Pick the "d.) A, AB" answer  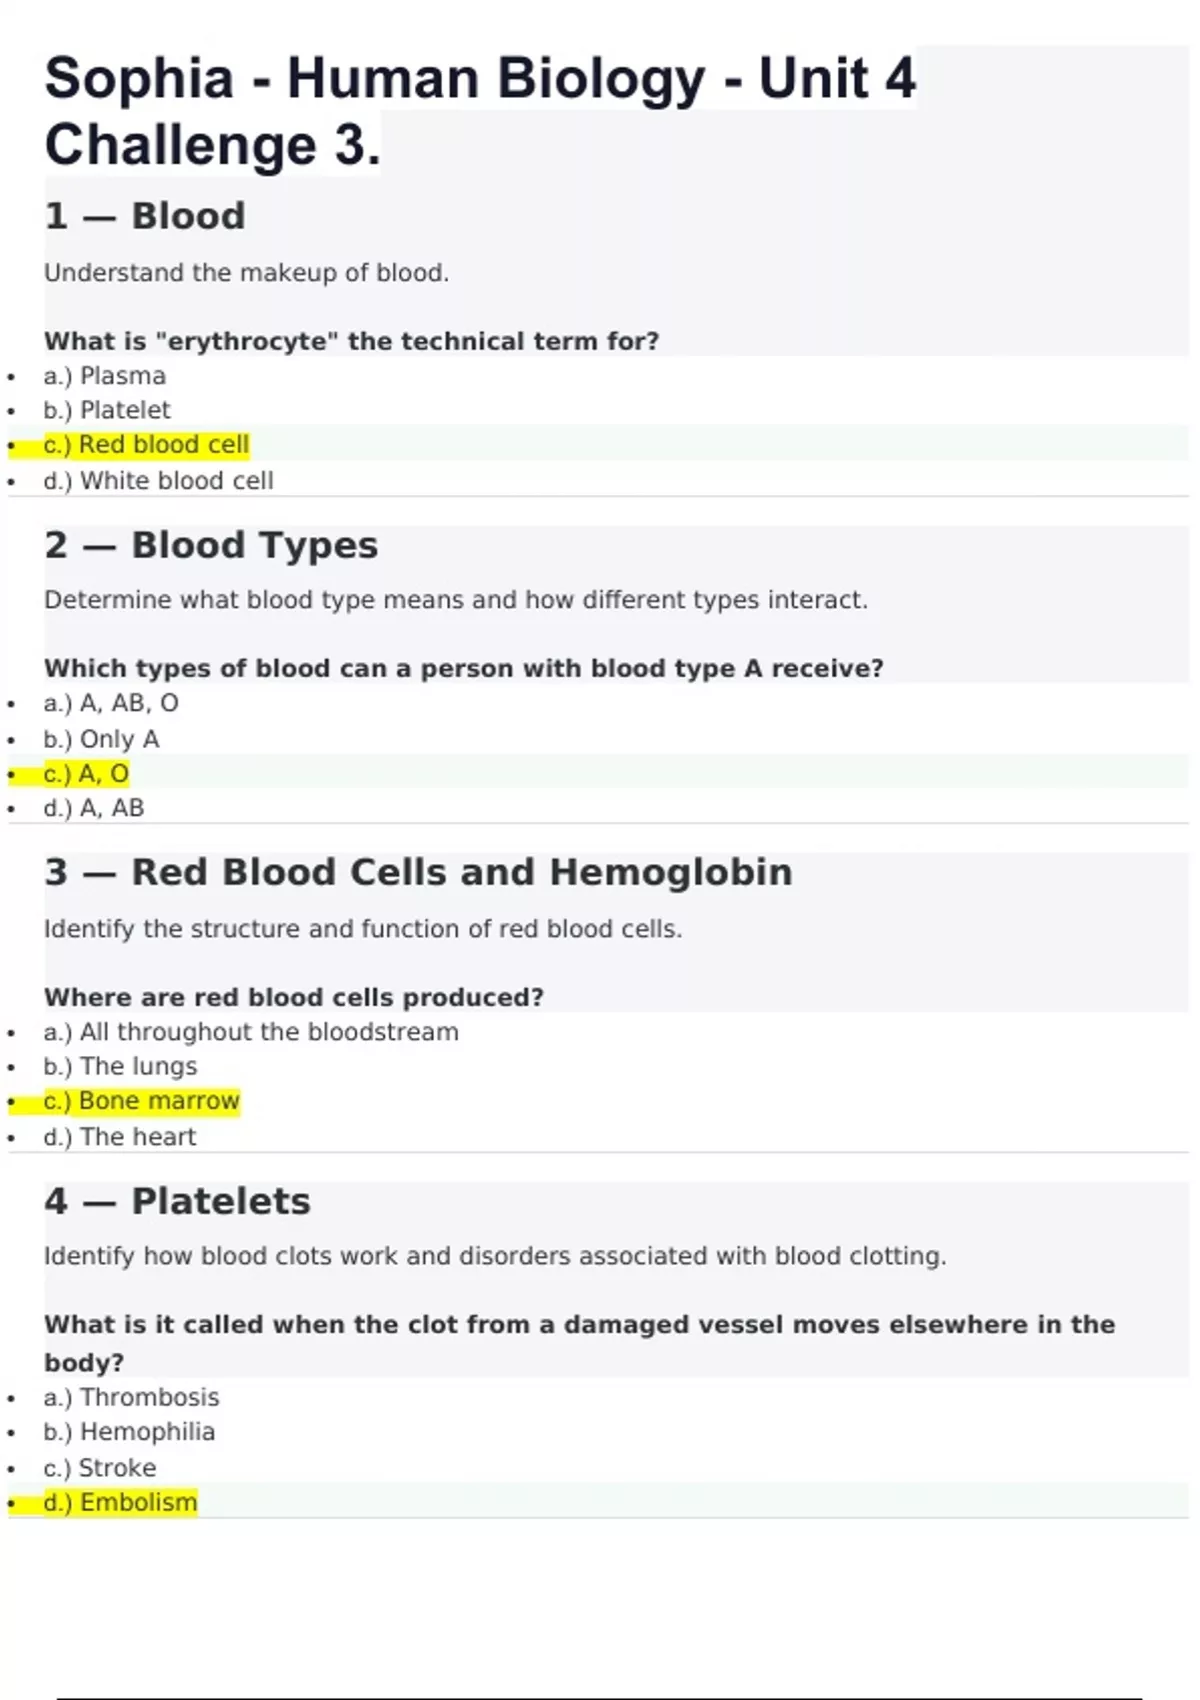click(x=94, y=808)
